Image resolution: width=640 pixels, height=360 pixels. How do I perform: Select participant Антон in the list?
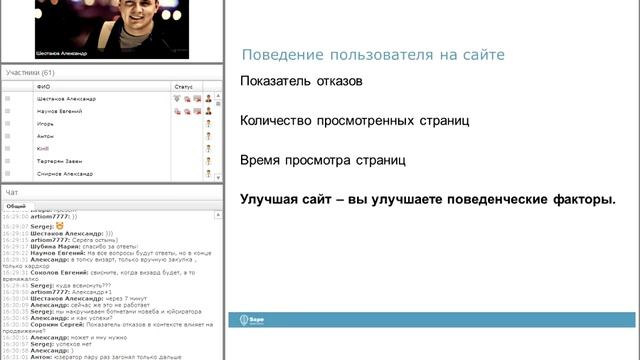coord(45,136)
